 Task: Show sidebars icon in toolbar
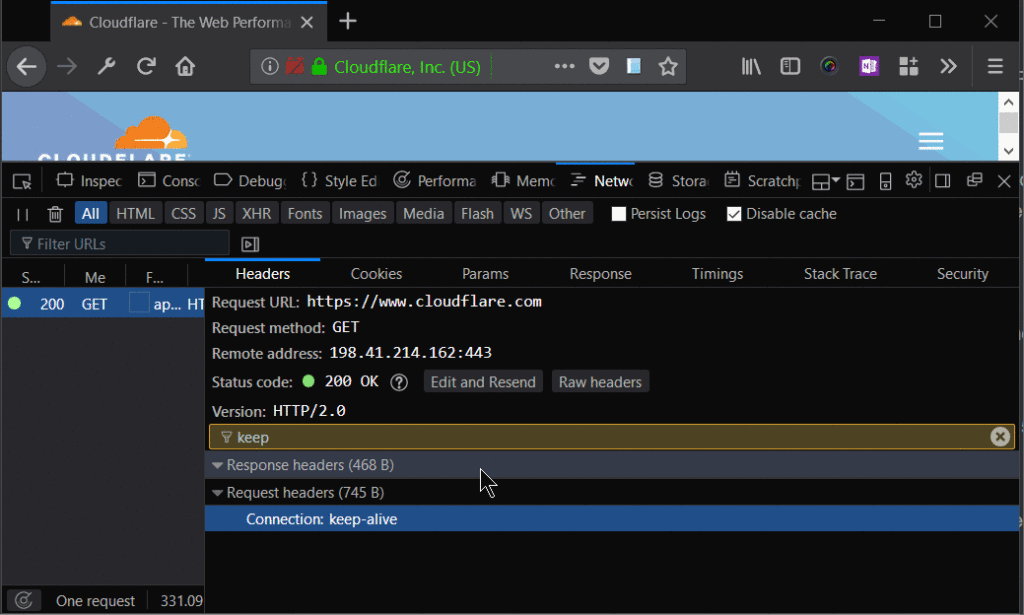(790, 67)
